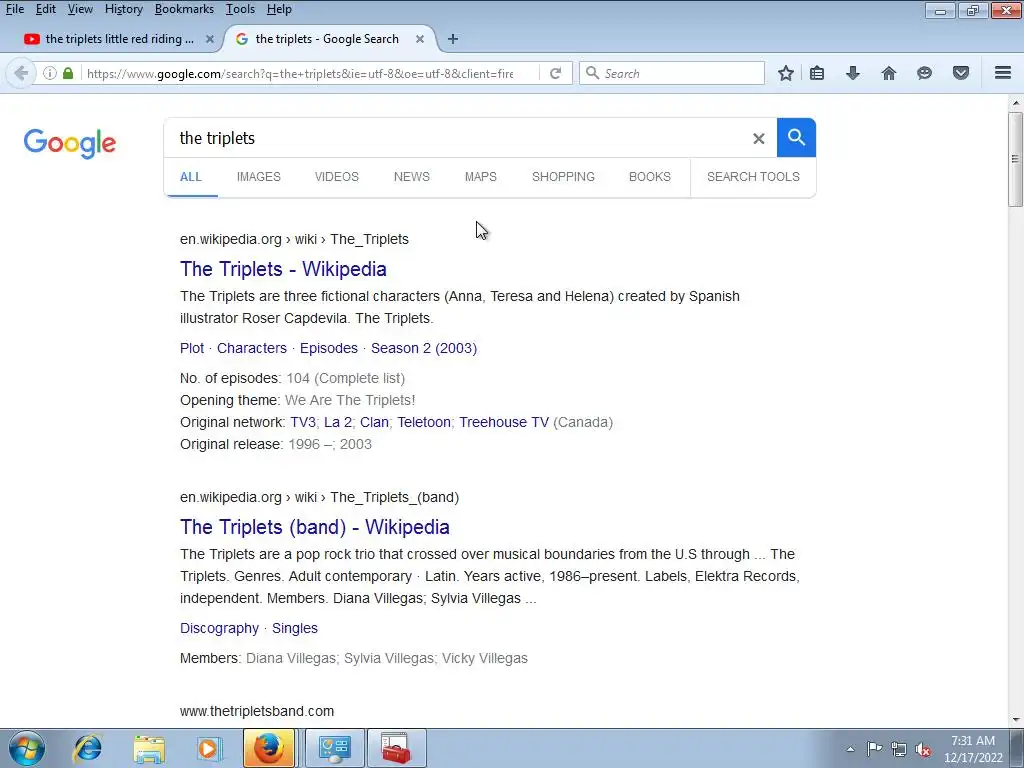The height and width of the screenshot is (768, 1024).
Task: Select the SHOPPING search tab
Action: point(563,177)
